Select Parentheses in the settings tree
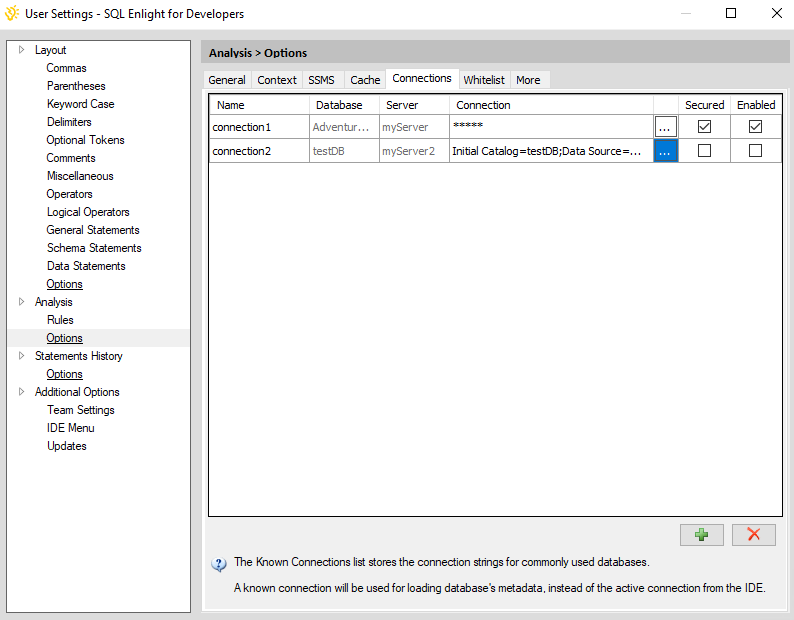 coord(76,86)
